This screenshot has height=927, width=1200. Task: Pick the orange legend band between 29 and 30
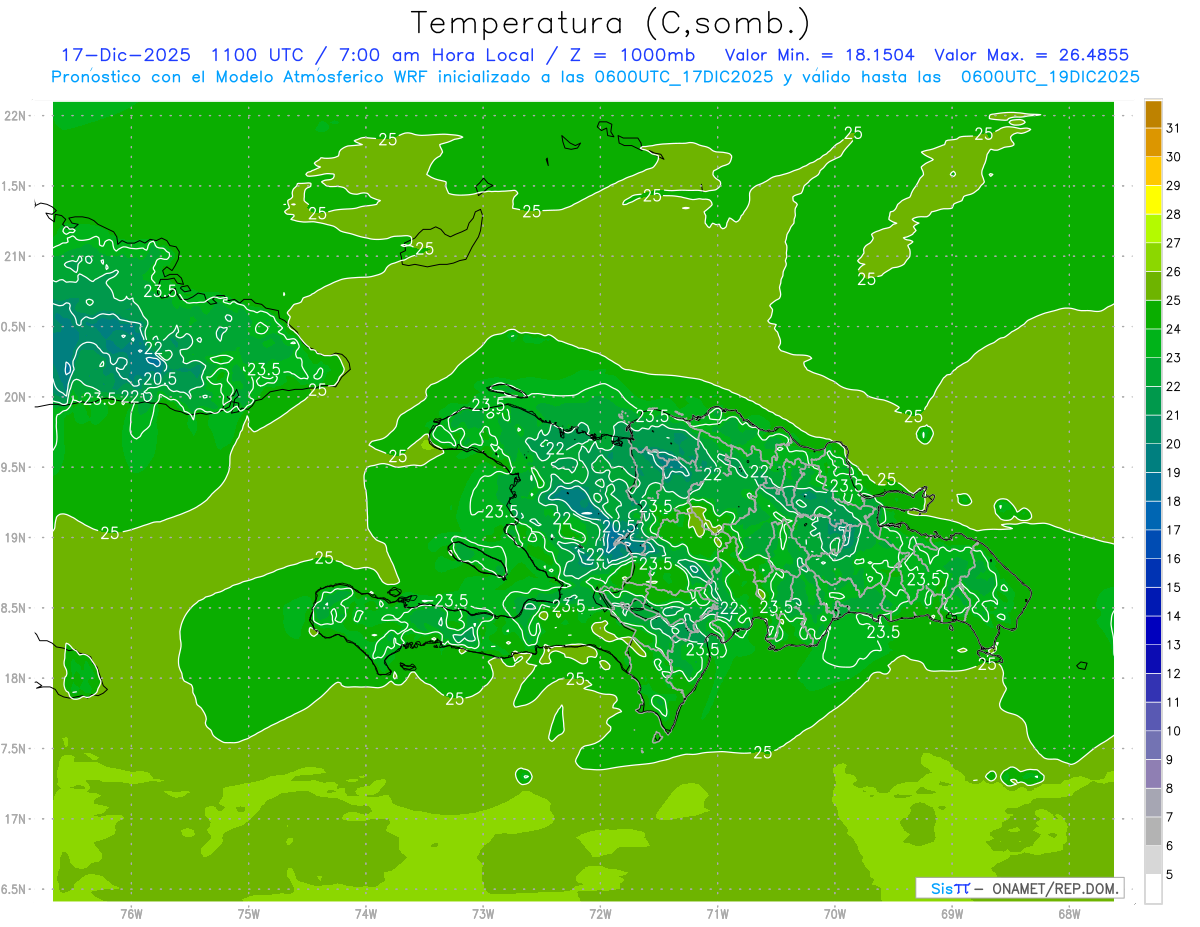point(1153,171)
